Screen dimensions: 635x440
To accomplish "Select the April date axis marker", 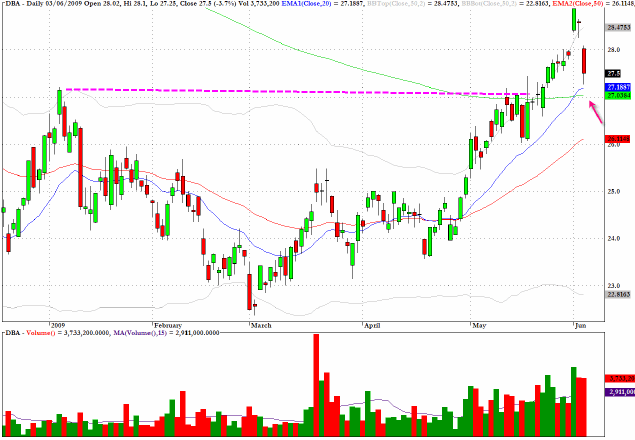I will pos(372,325).
